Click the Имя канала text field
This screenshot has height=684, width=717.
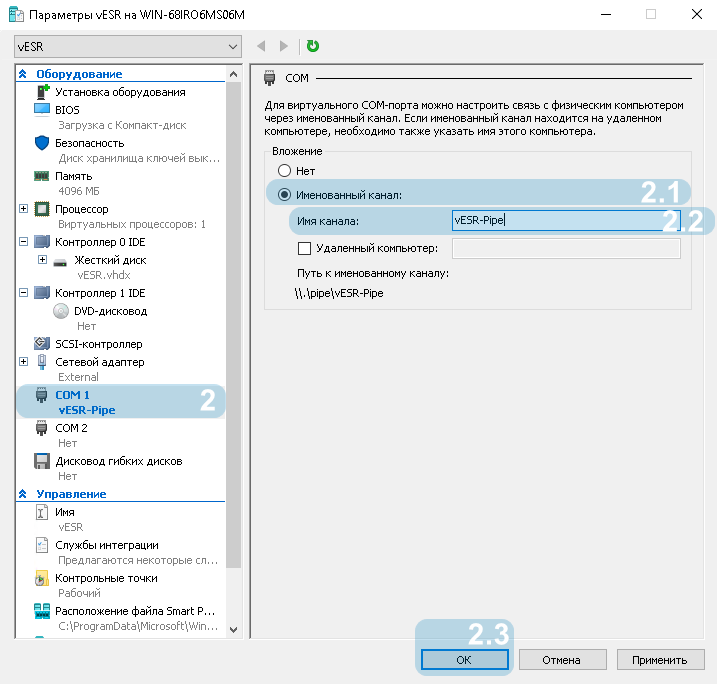click(x=566, y=220)
